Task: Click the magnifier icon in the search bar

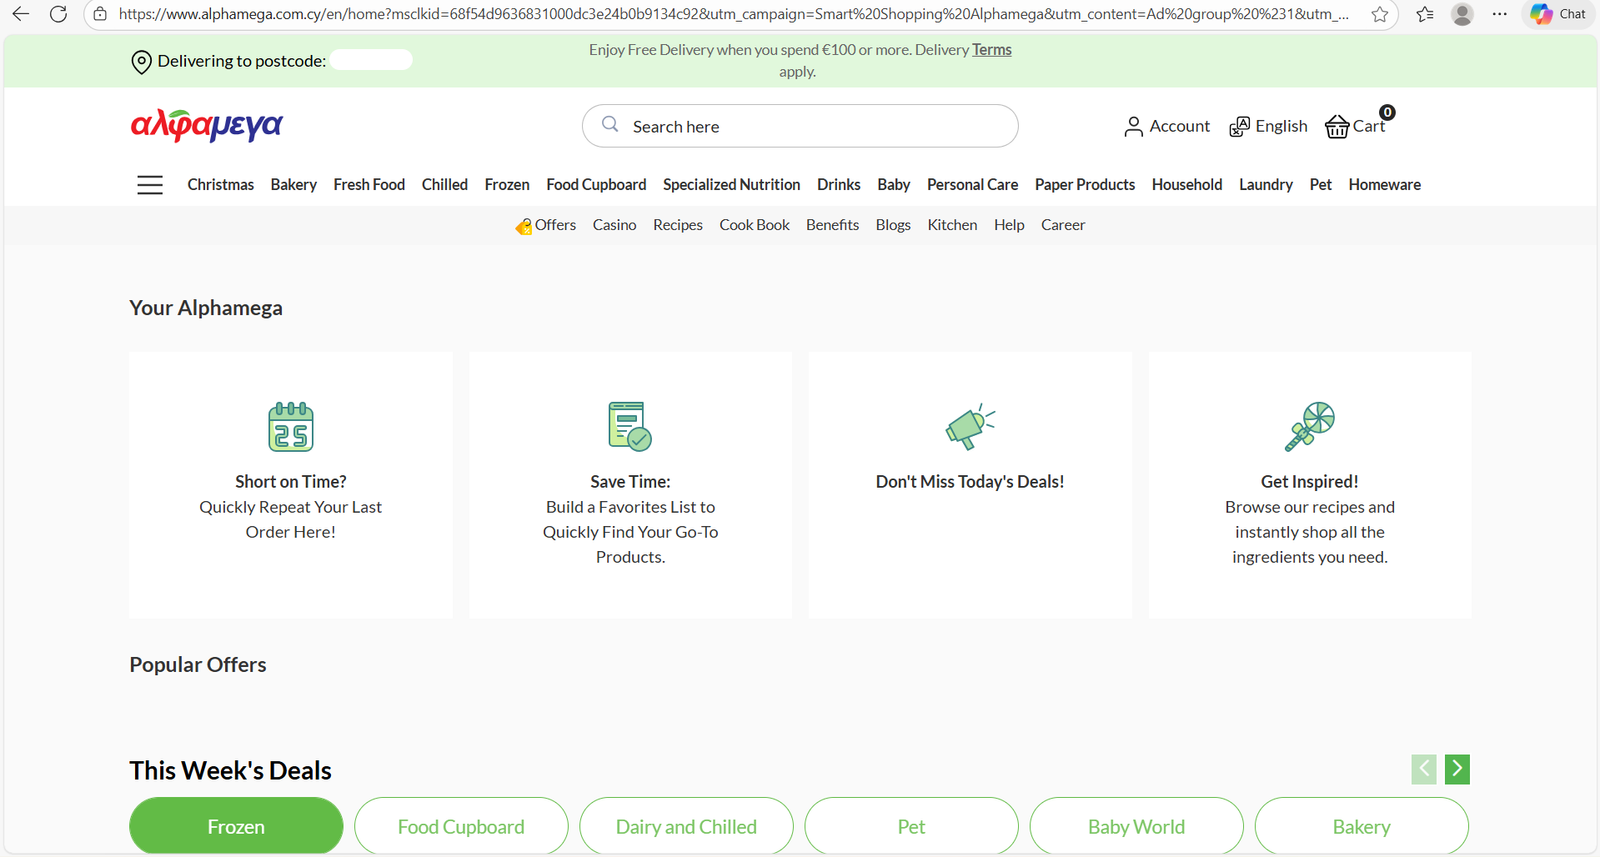Action: (x=610, y=125)
